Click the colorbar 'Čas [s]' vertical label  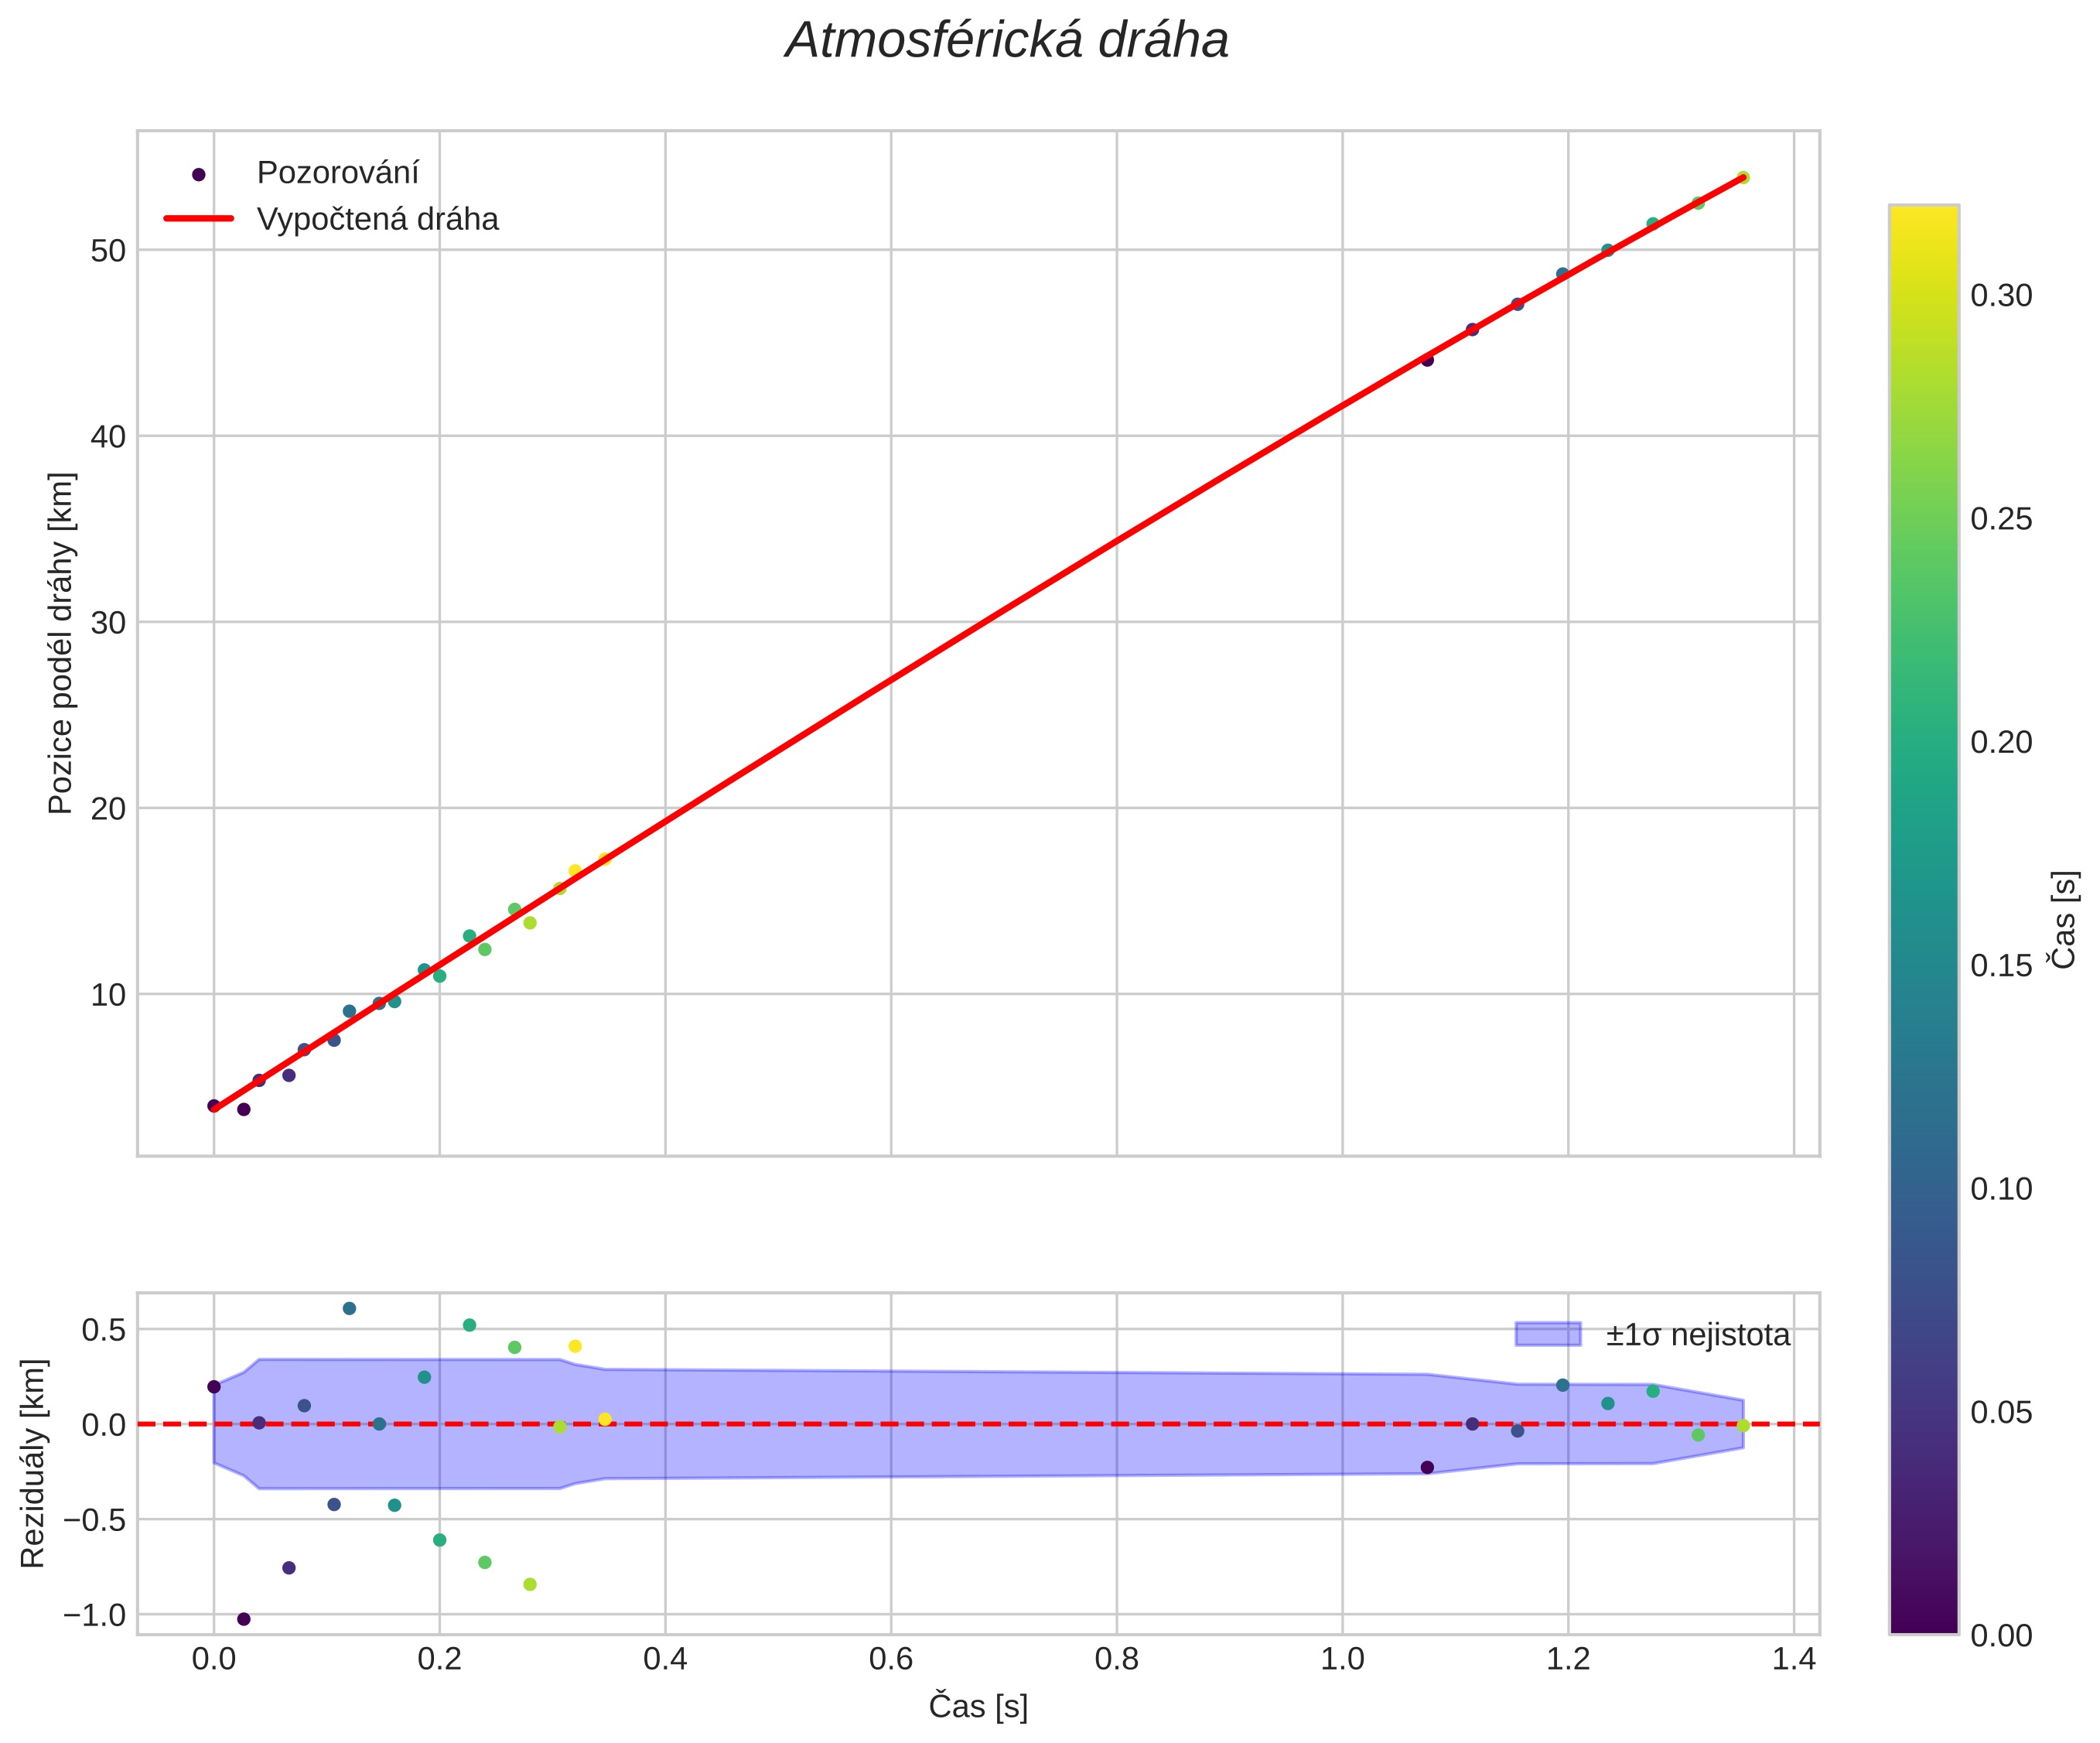2064,920
